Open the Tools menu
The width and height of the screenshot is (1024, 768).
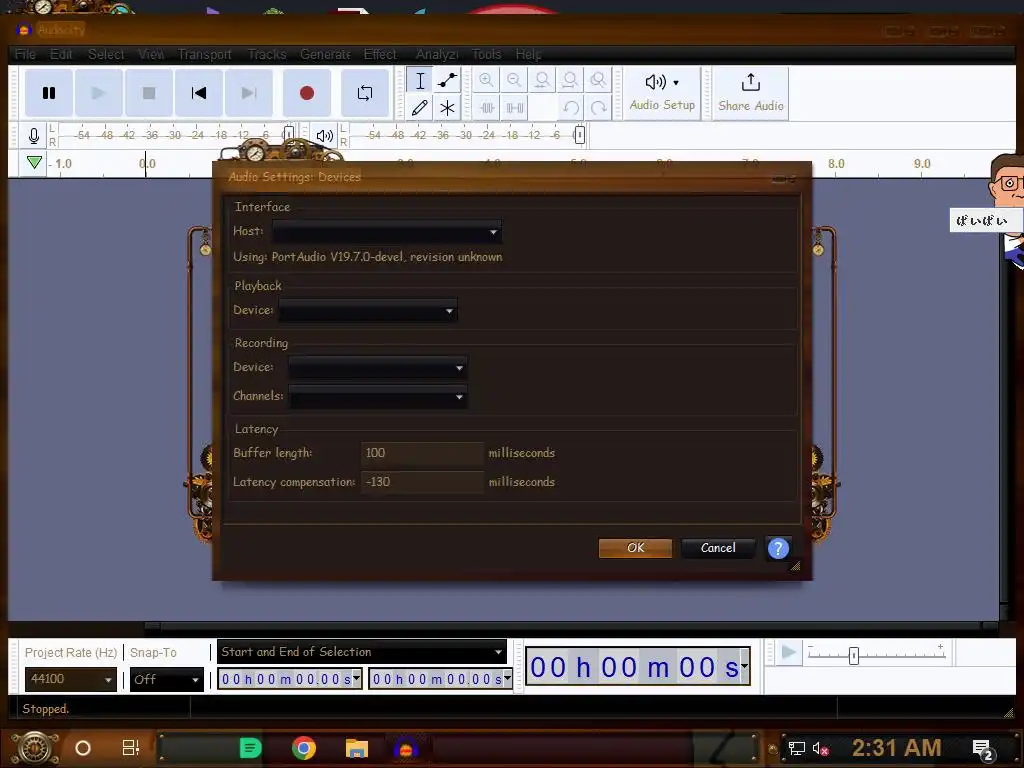[487, 54]
